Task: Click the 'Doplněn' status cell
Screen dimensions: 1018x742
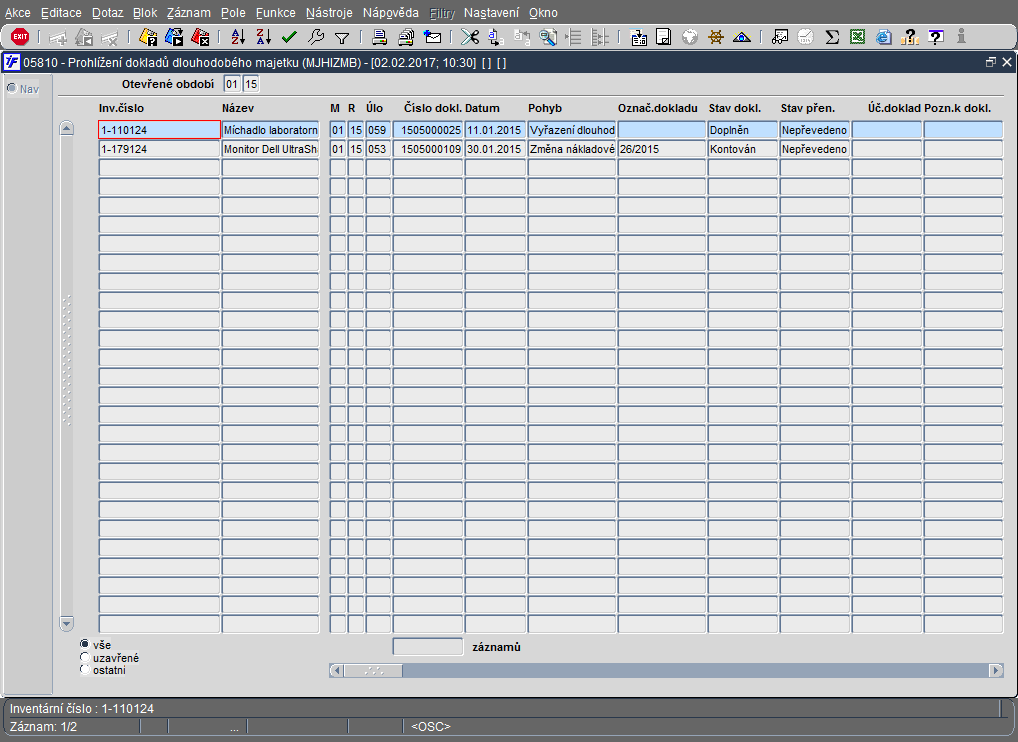Action: tap(743, 130)
